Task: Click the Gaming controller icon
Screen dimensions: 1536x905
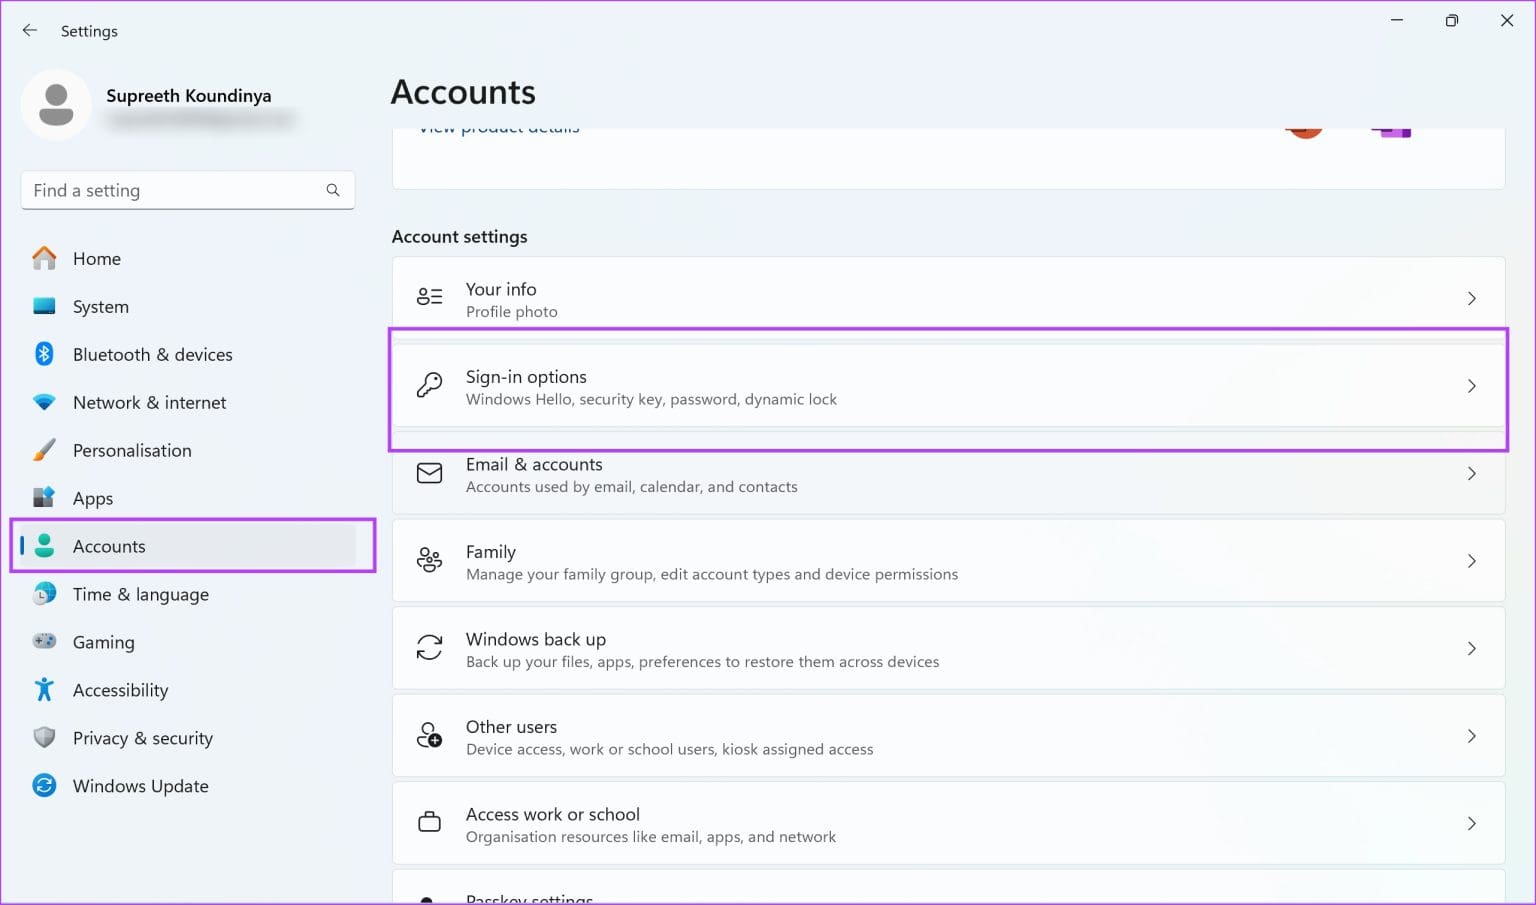Action: pyautogui.click(x=44, y=642)
